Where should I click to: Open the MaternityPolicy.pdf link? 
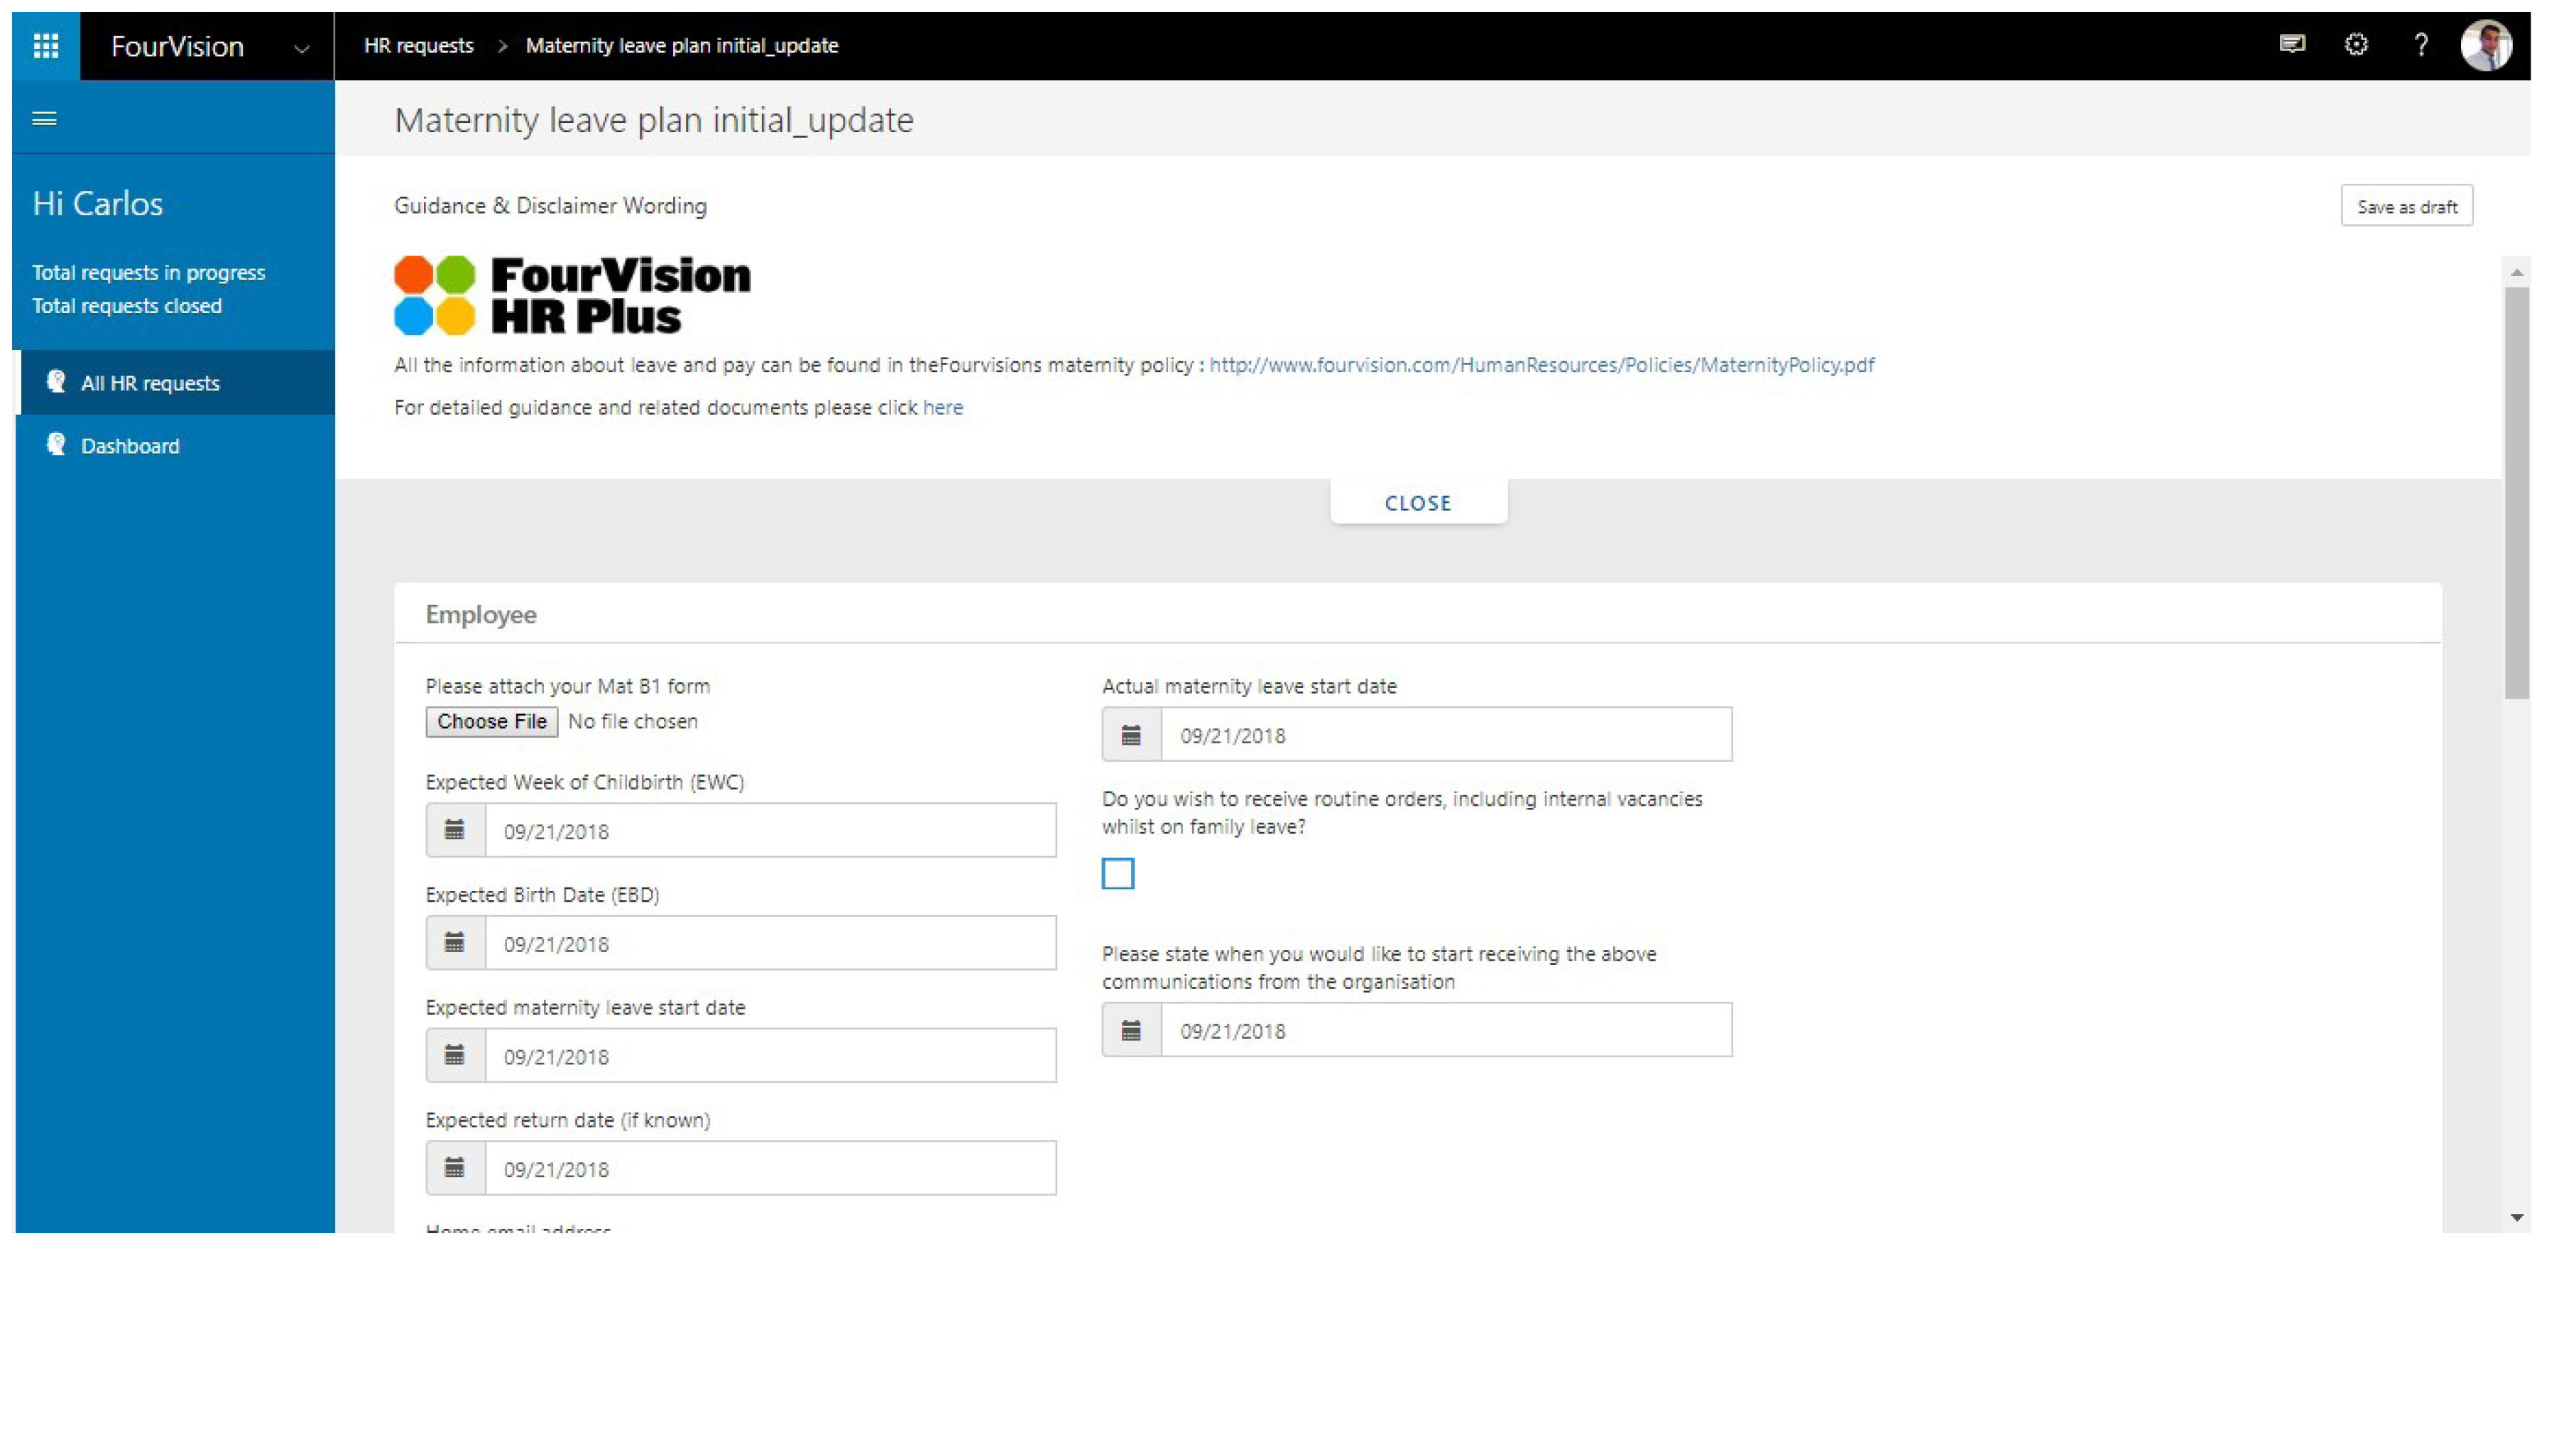[1541, 365]
